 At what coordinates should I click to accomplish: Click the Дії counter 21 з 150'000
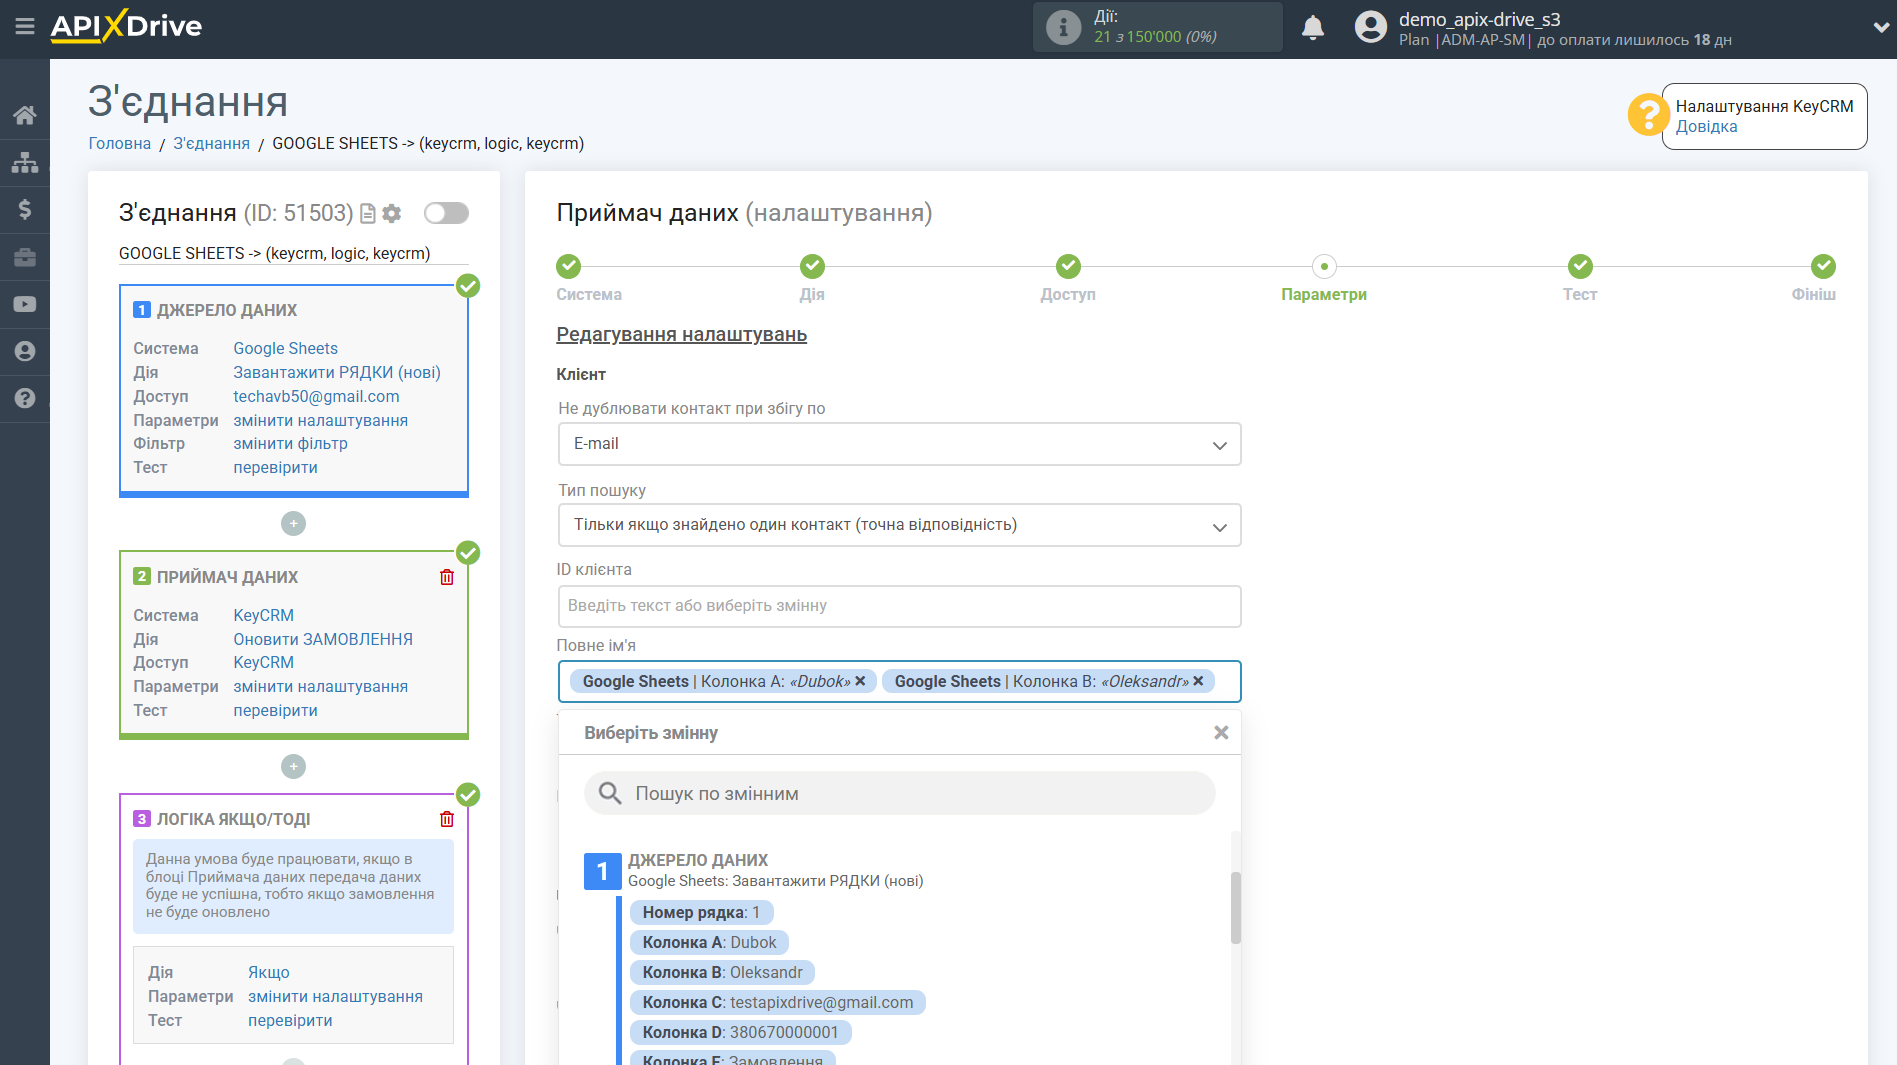(x=1155, y=37)
